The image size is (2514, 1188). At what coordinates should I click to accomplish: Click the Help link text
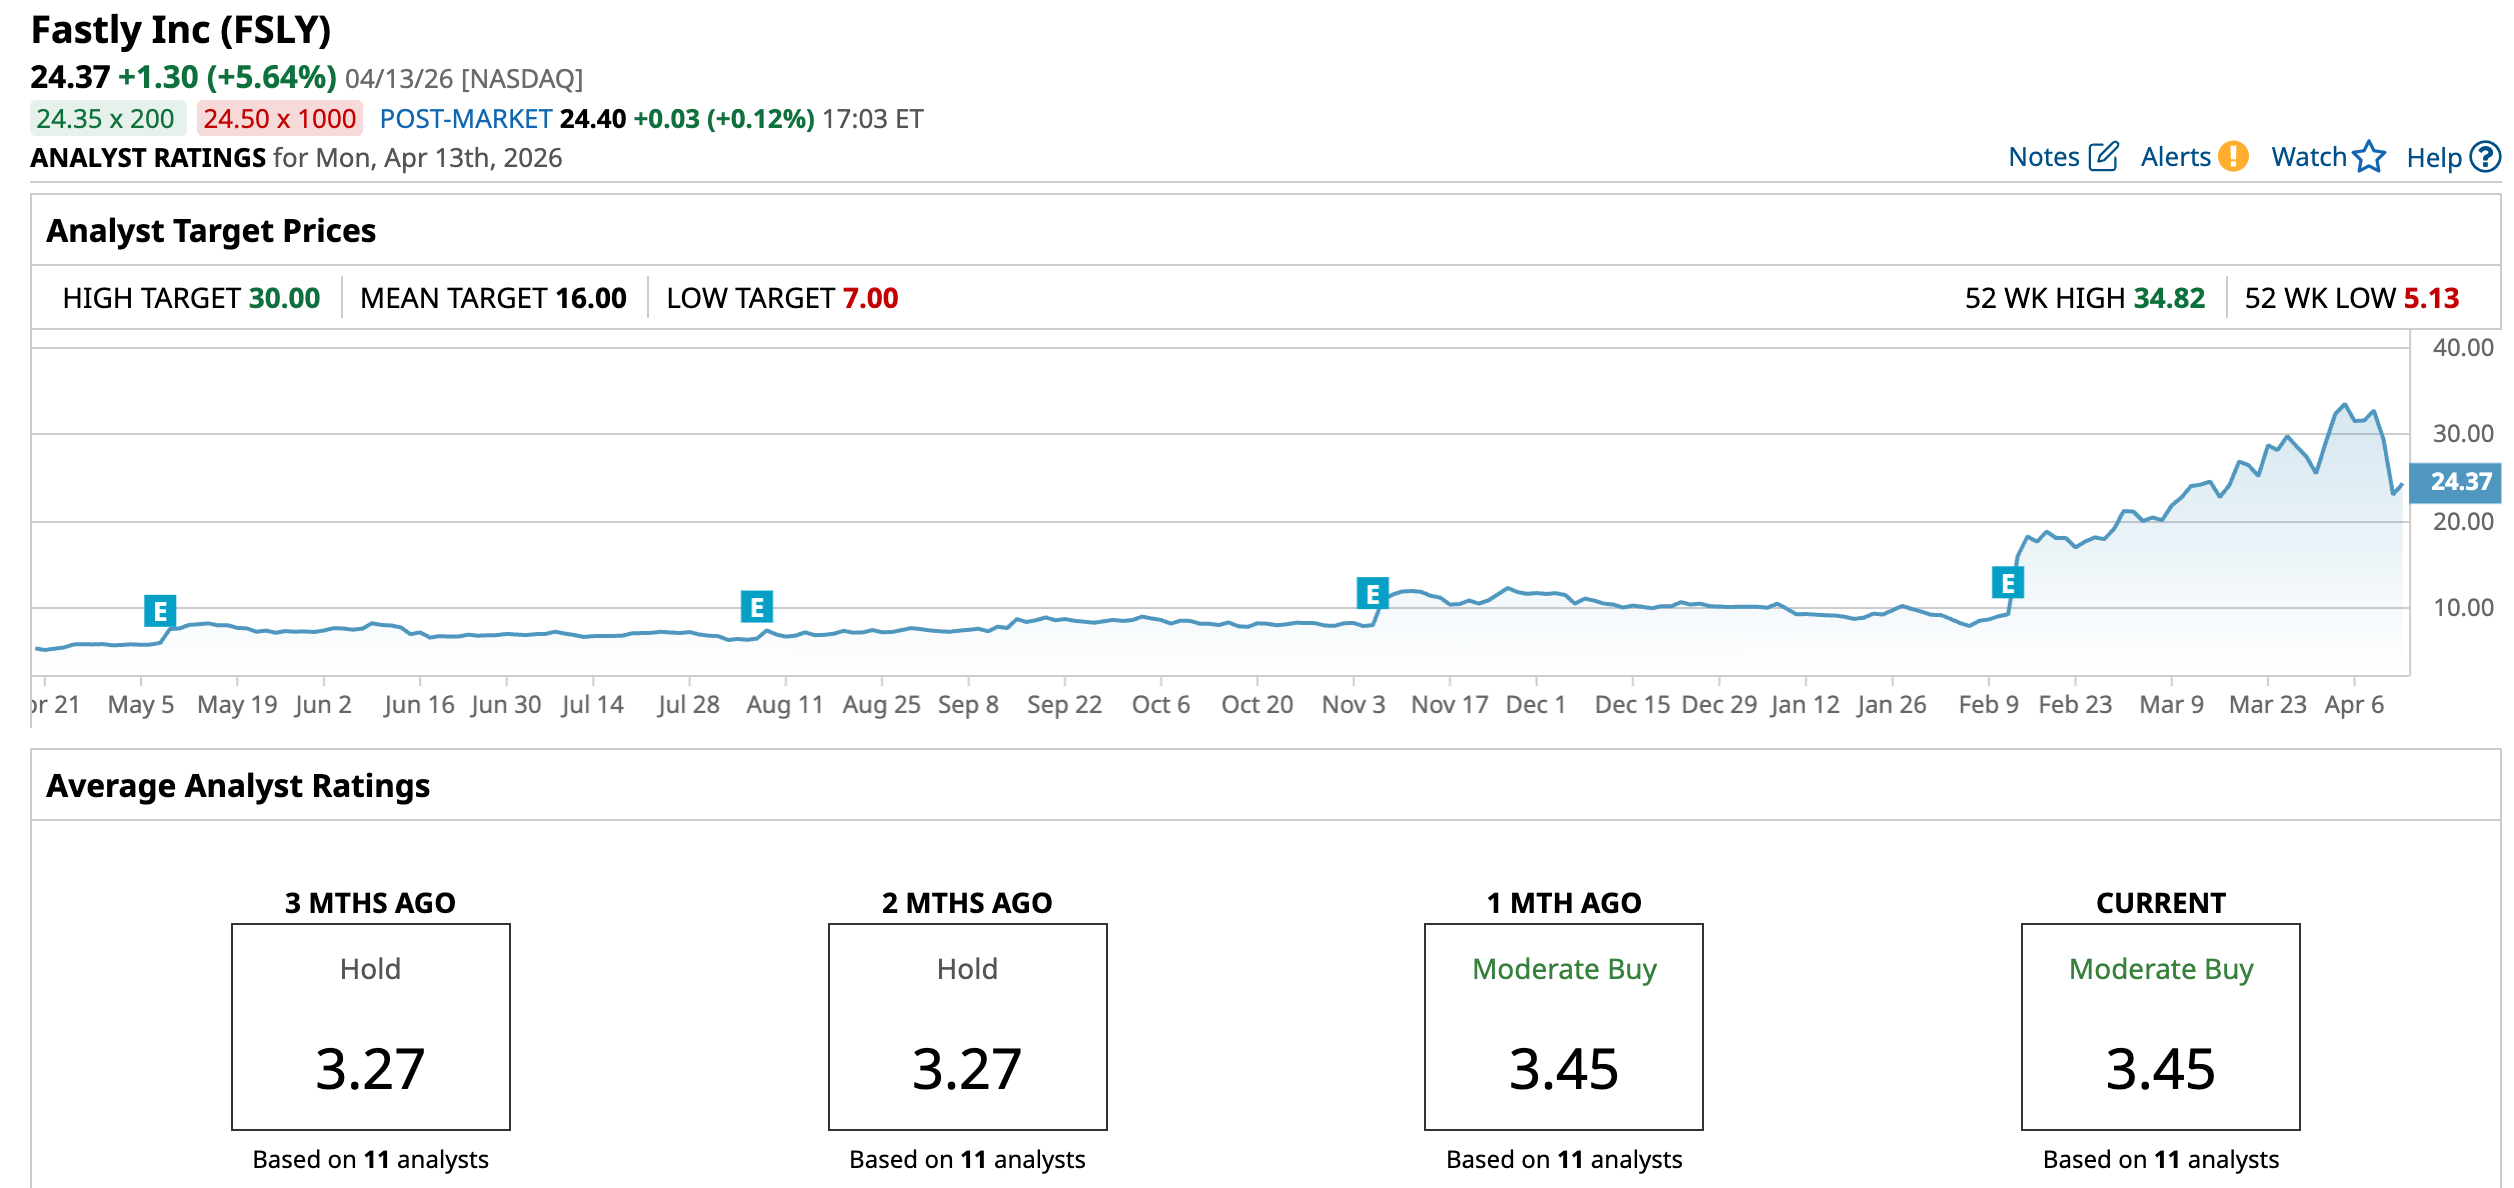pyautogui.click(x=2433, y=158)
